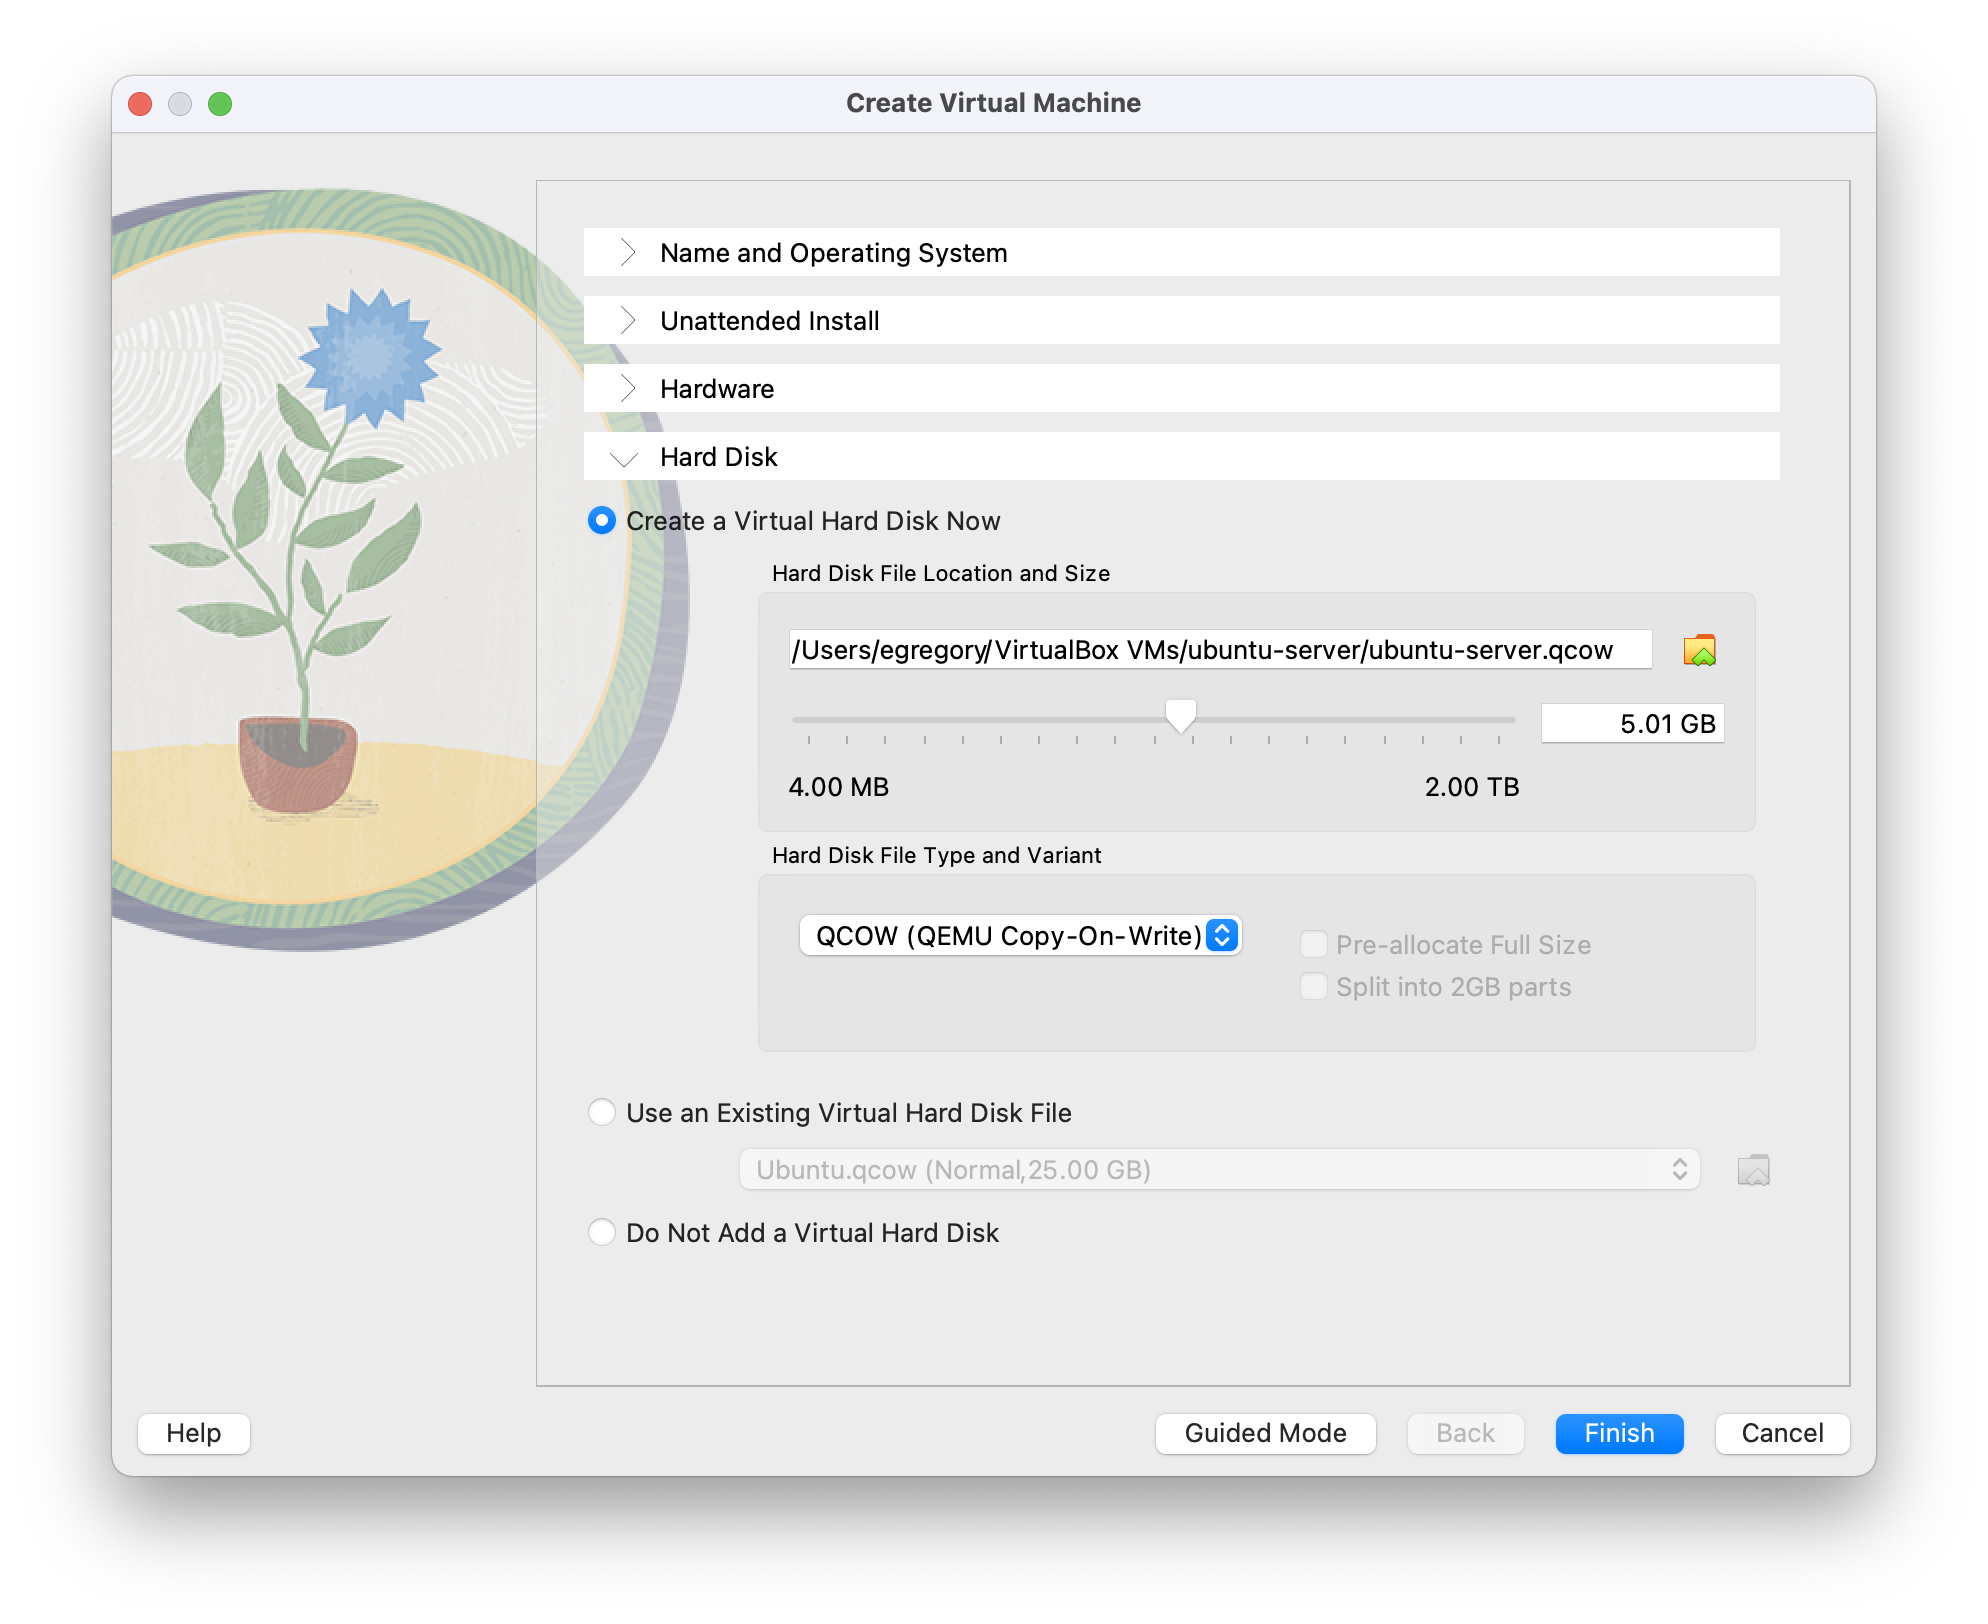Open the QCOW disk file type dropdown

point(1020,936)
